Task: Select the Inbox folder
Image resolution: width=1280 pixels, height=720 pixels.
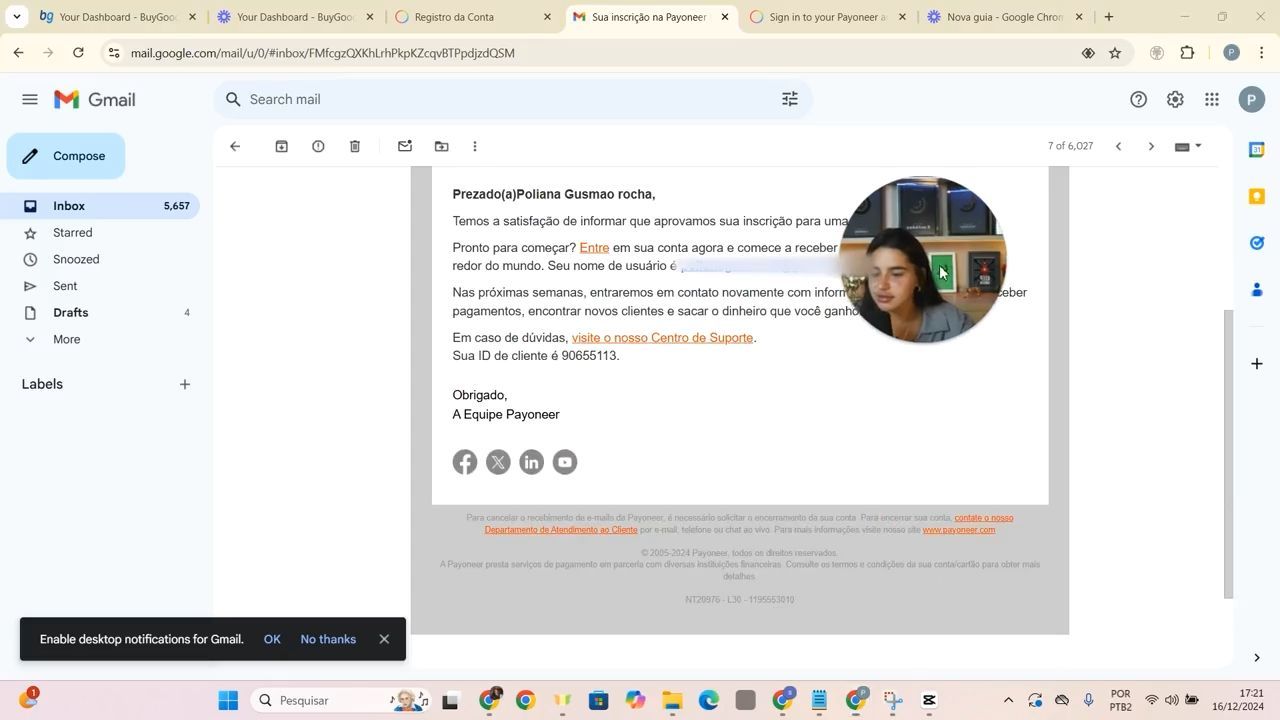Action: pos(100,206)
